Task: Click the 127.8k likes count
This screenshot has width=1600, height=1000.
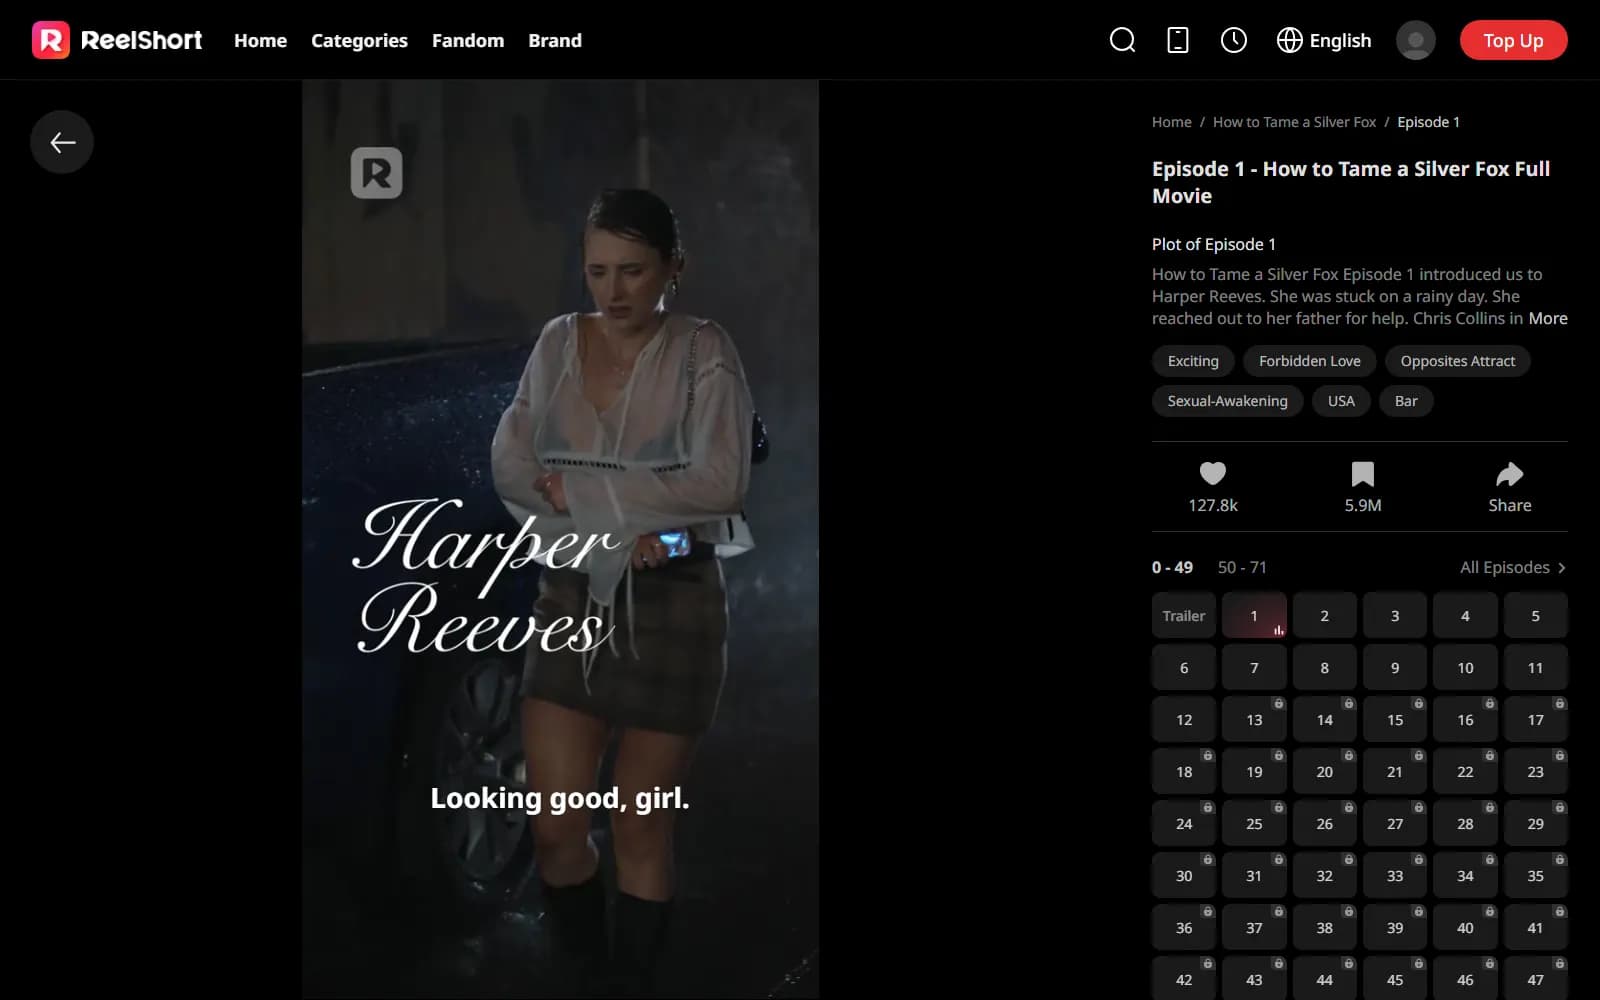Action: (1213, 505)
